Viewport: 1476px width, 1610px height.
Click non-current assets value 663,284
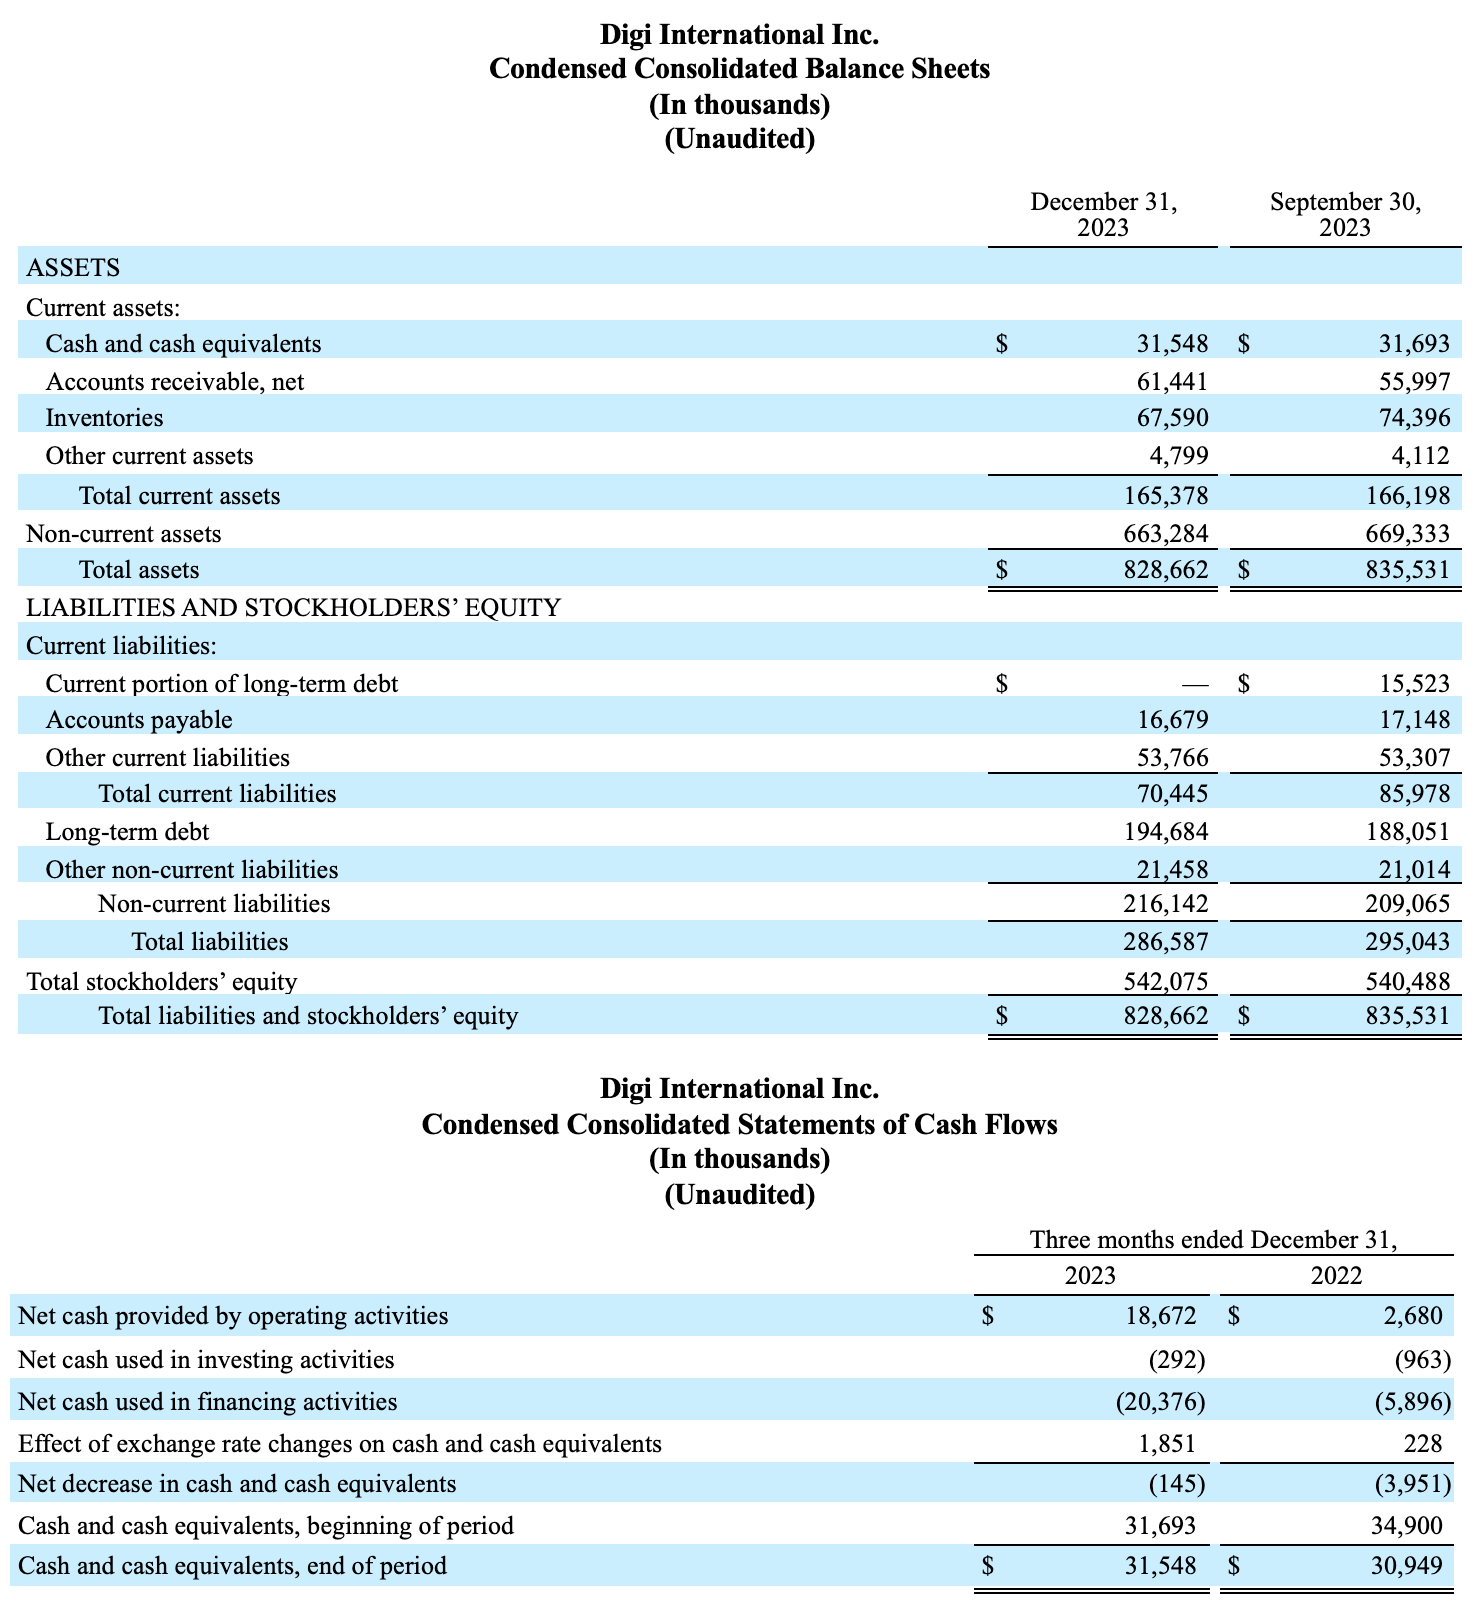tap(1166, 534)
